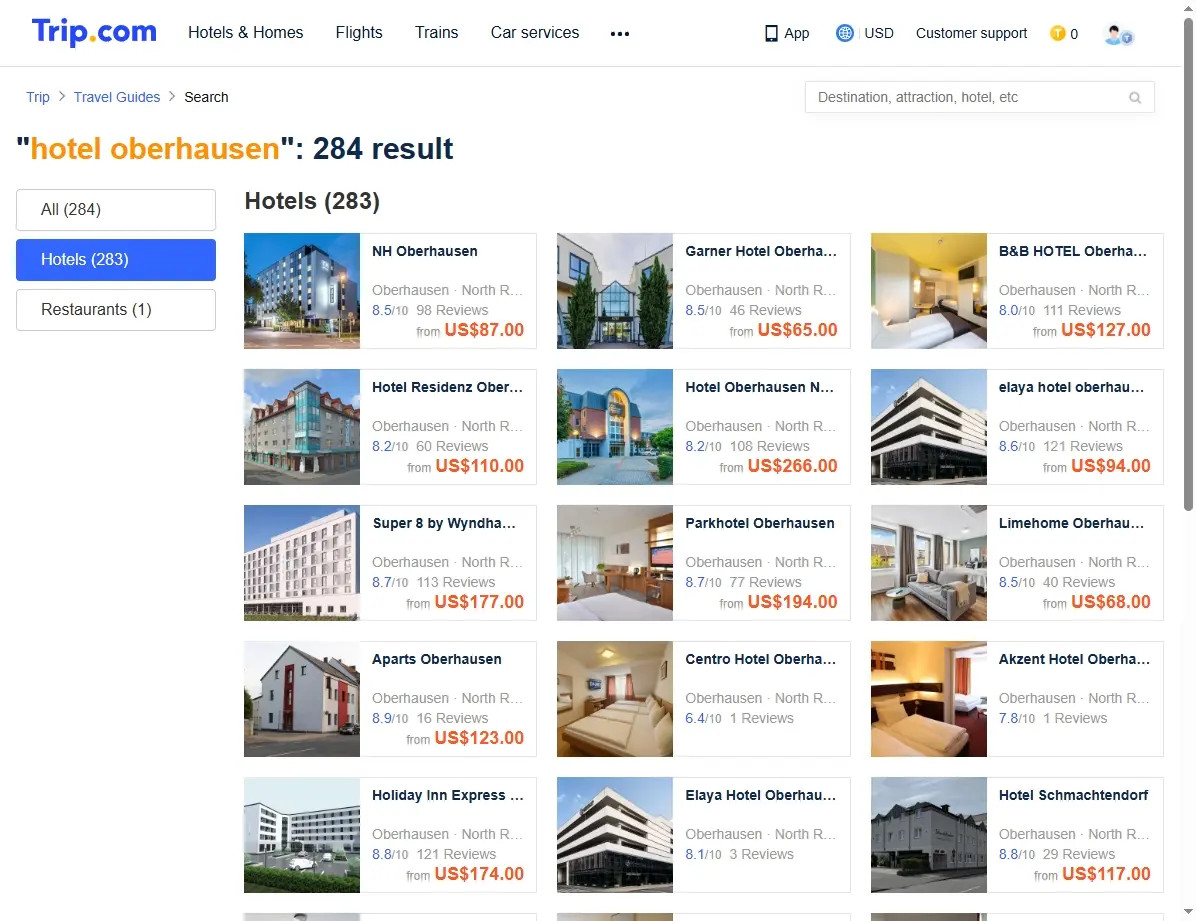Click the US$266.00 price
This screenshot has width=1196, height=921.
click(792, 465)
